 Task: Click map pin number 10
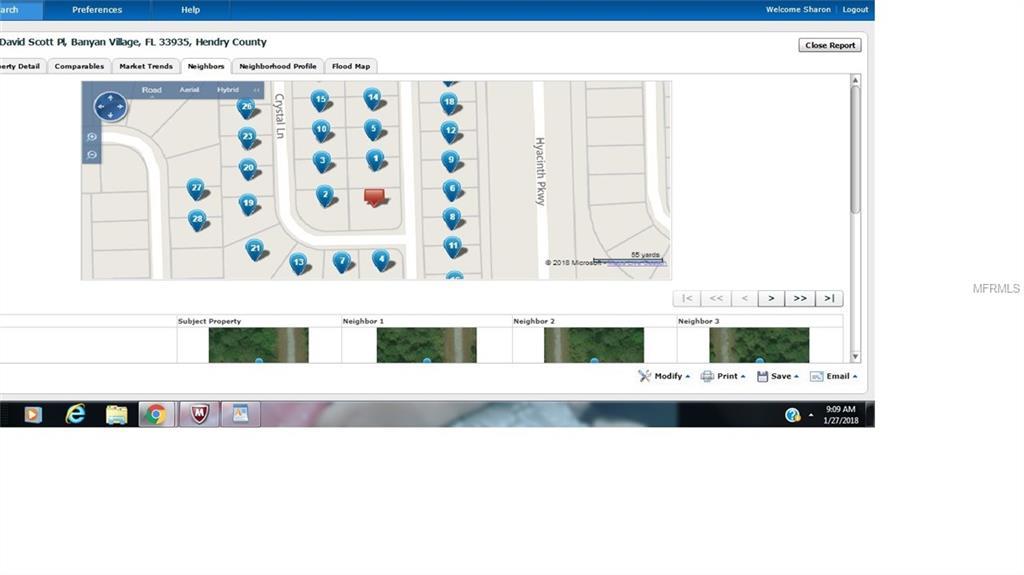tap(321, 131)
